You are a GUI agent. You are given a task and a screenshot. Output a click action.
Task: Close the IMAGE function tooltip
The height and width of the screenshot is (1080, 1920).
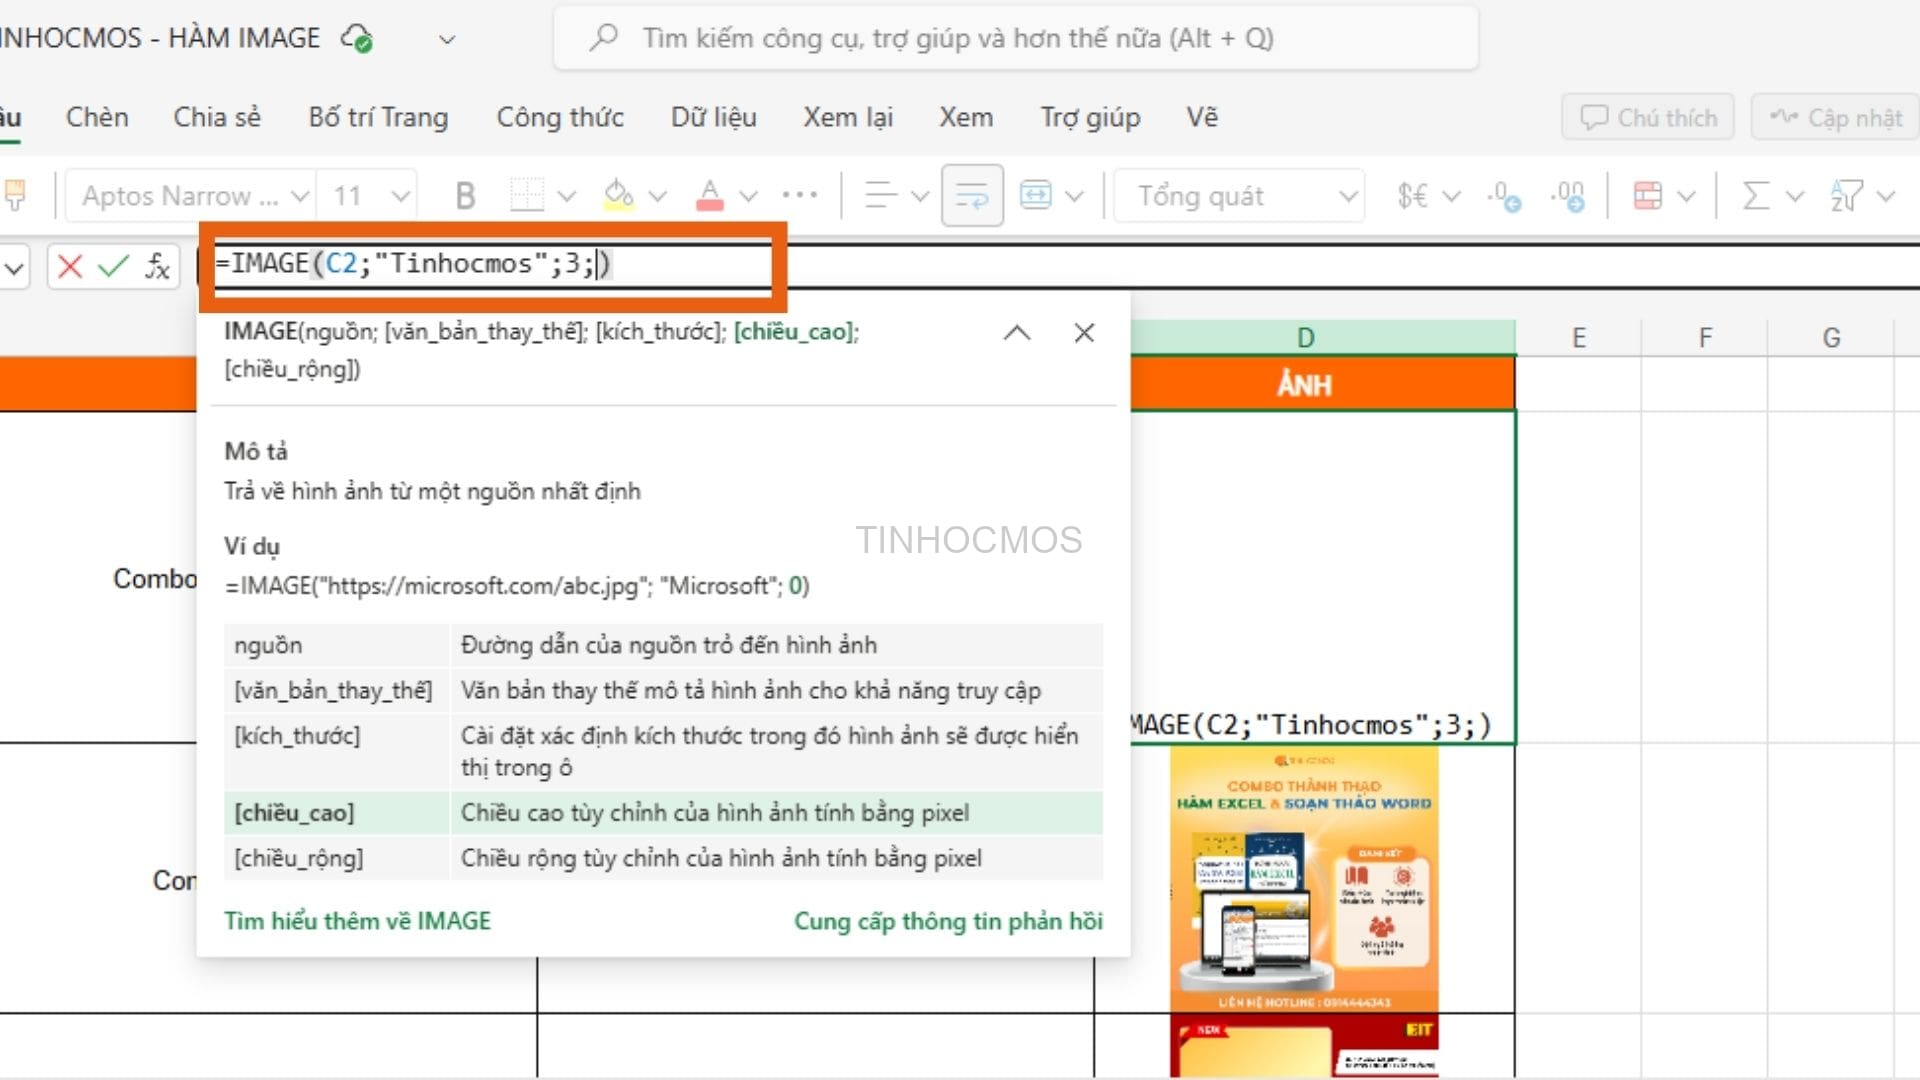point(1084,333)
